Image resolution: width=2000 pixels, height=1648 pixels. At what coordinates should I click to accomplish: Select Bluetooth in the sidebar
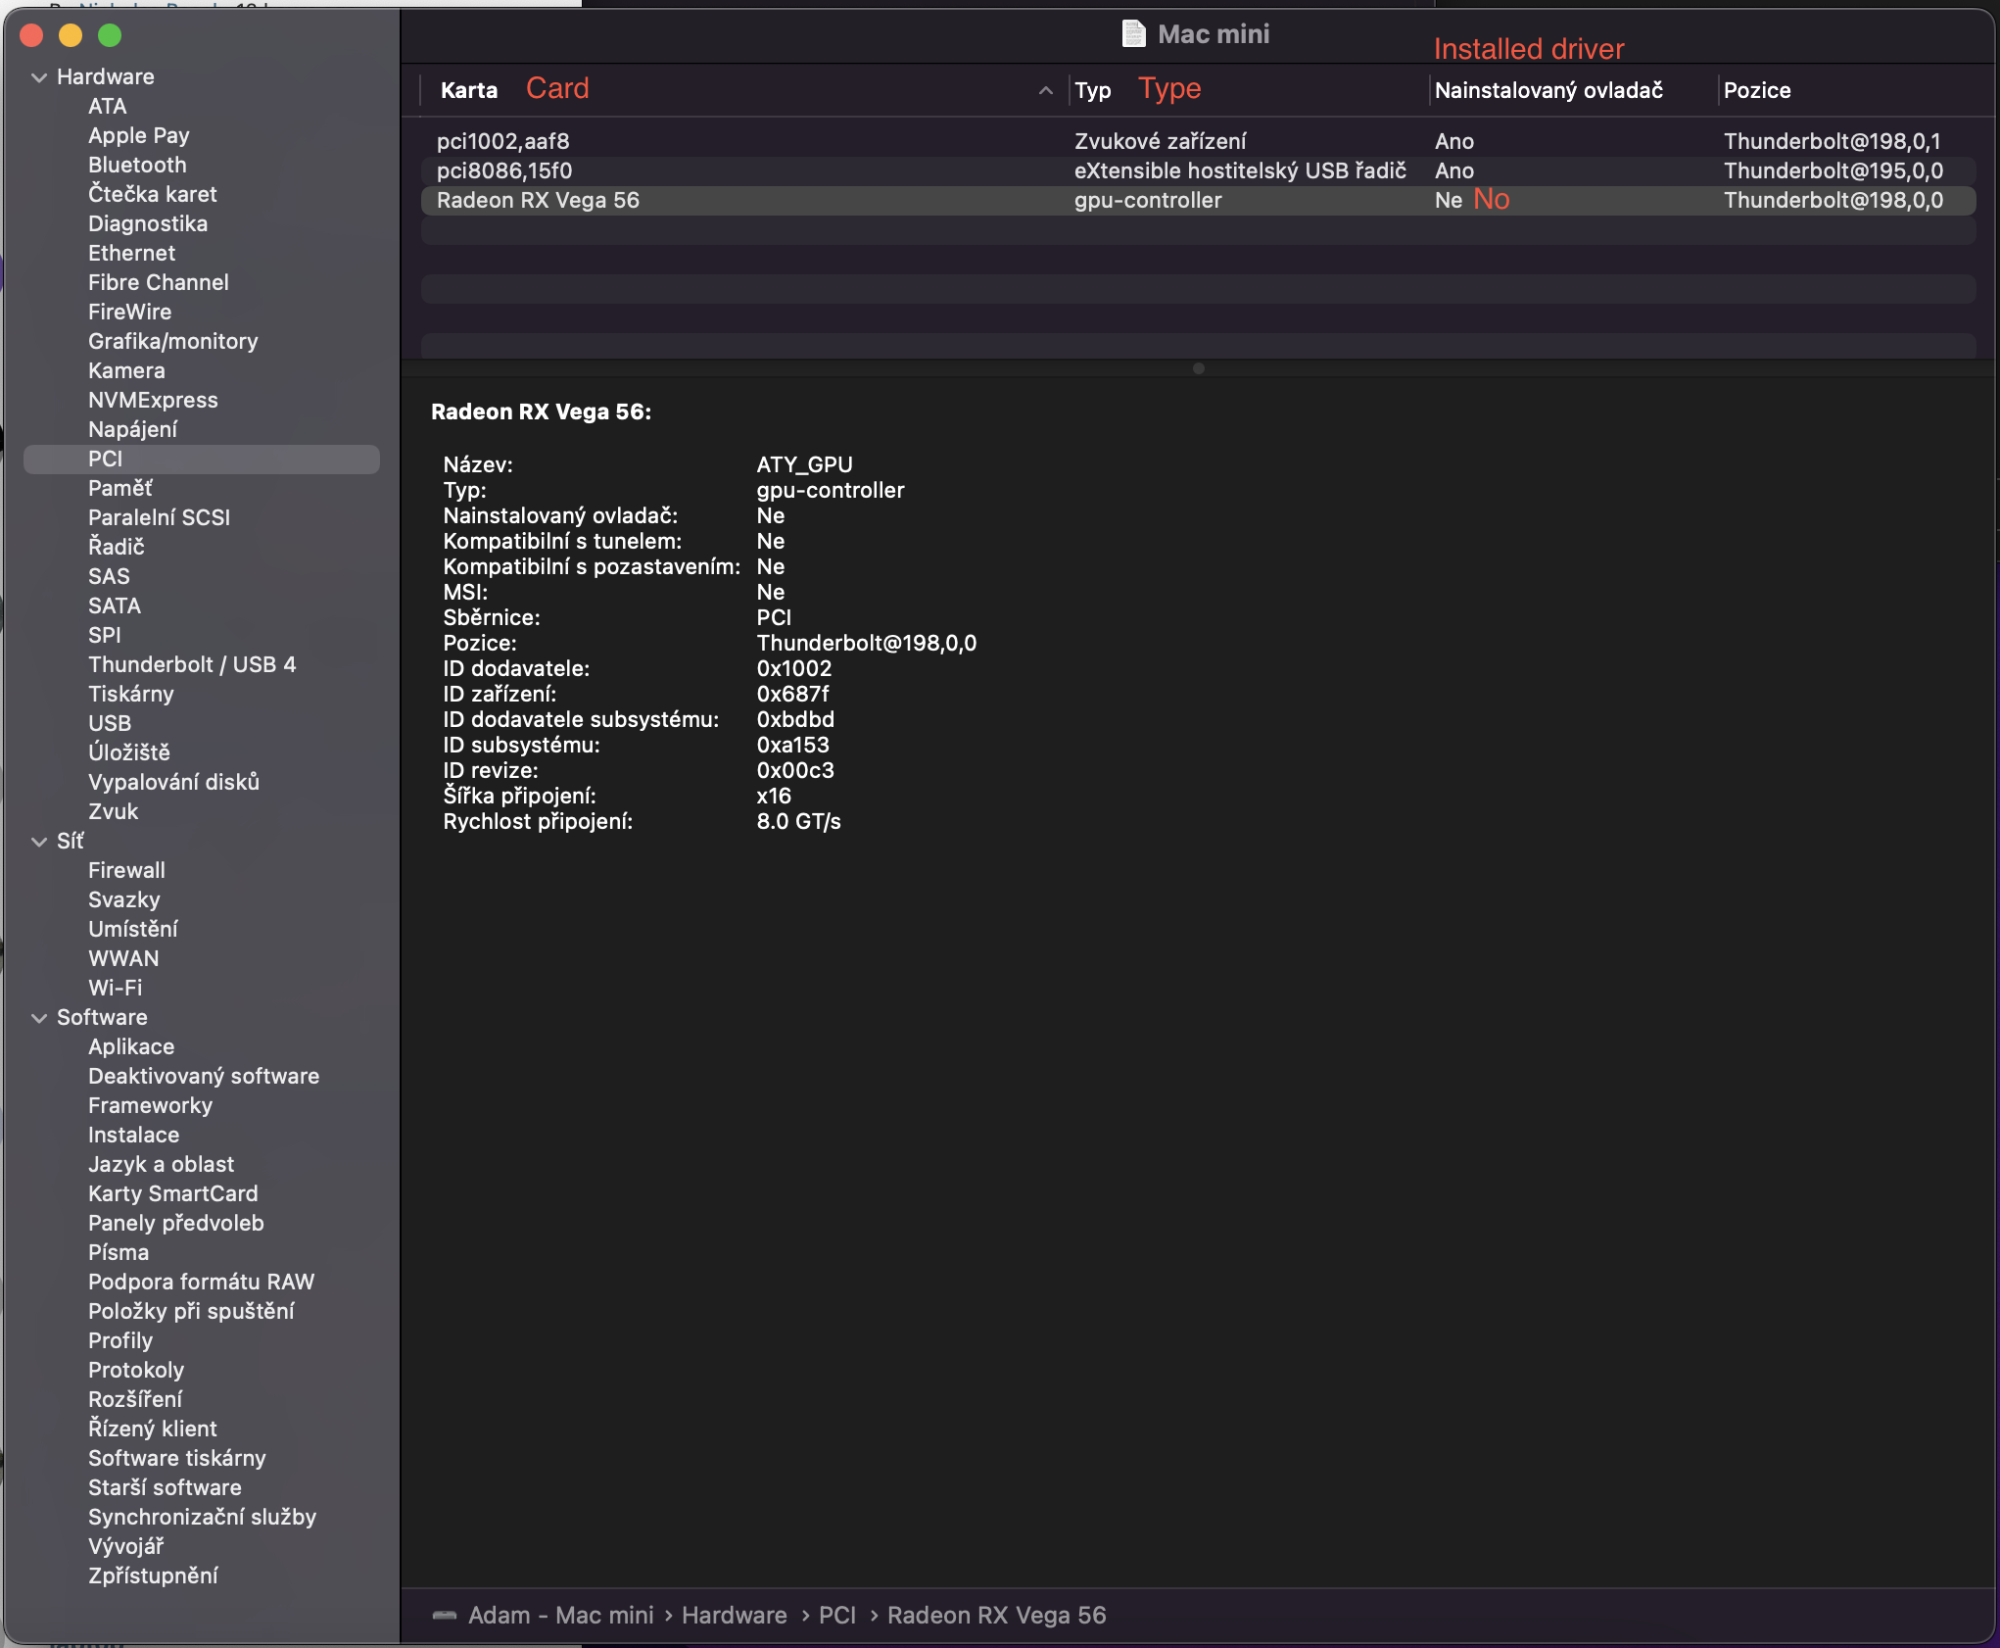click(x=137, y=165)
